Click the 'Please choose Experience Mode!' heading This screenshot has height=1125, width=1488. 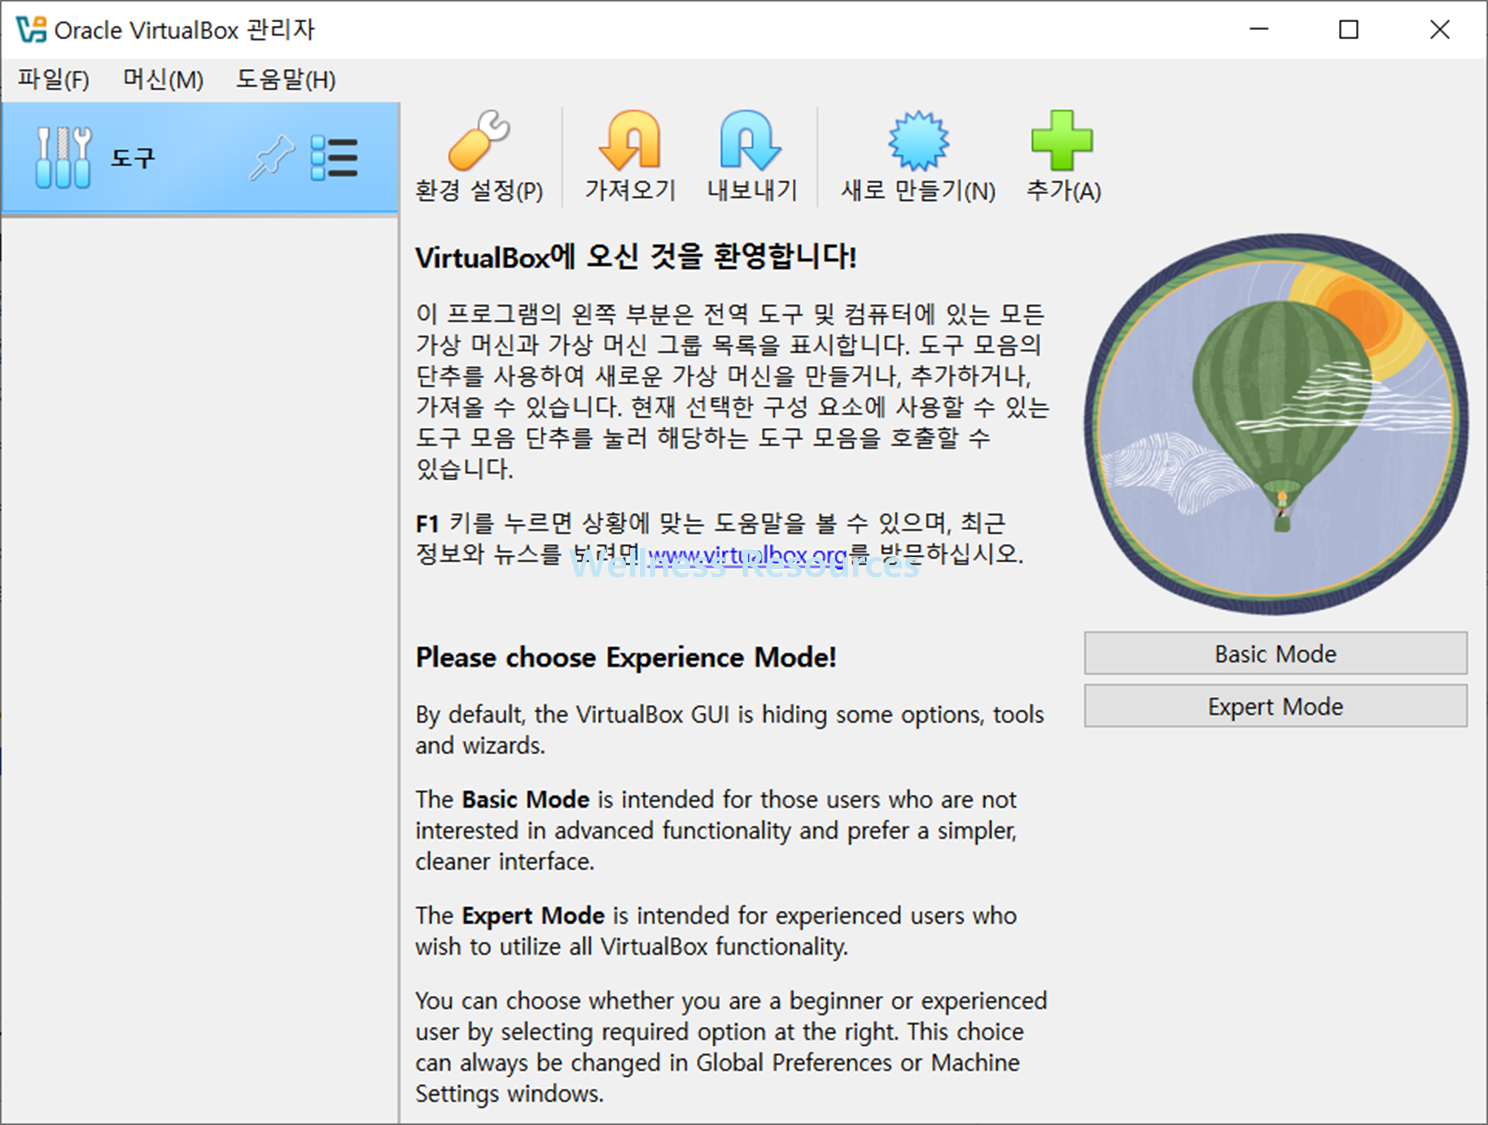[626, 657]
